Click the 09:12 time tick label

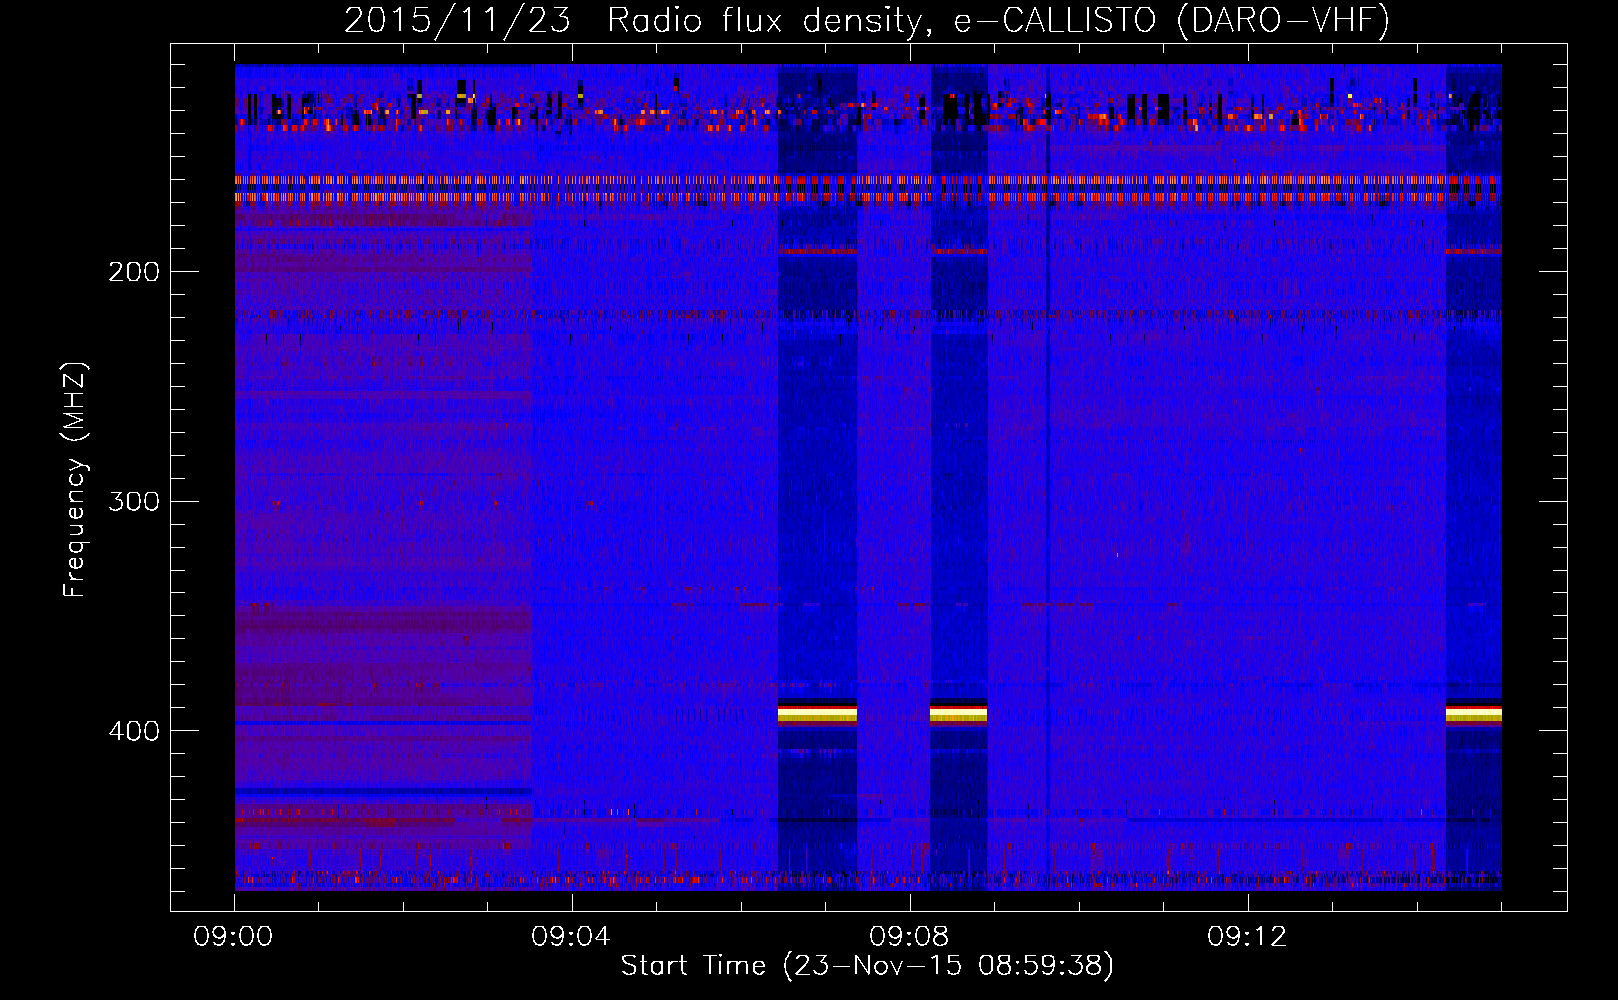pos(1247,937)
